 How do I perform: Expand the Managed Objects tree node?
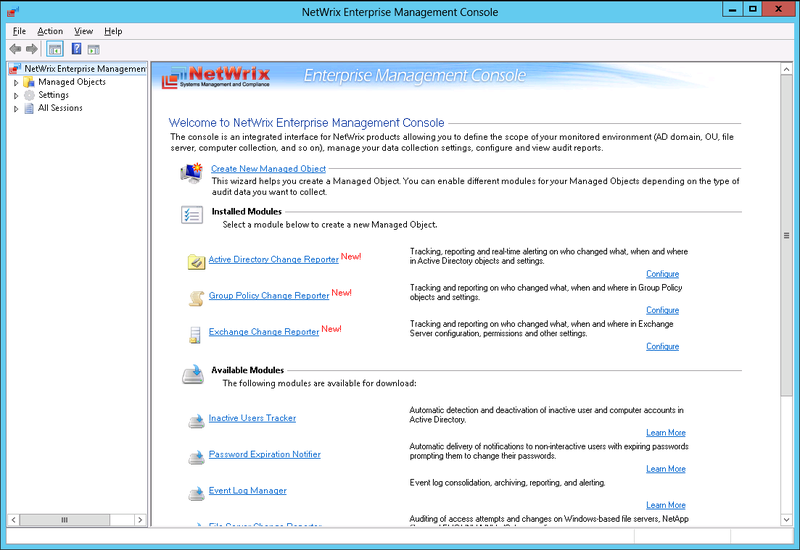pyautogui.click(x=16, y=82)
